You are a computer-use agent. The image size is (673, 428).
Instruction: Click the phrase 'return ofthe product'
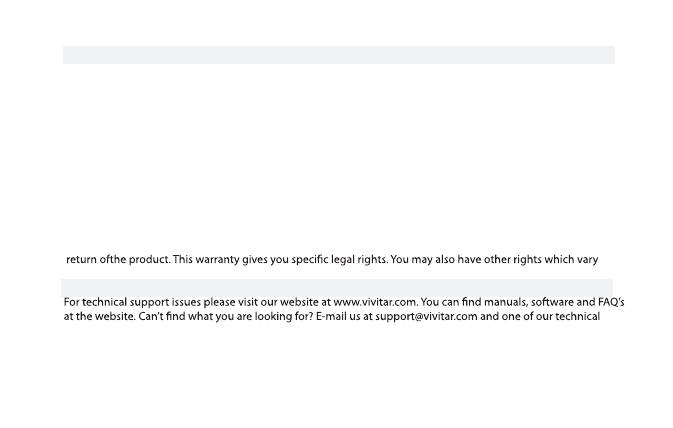tap(118, 260)
